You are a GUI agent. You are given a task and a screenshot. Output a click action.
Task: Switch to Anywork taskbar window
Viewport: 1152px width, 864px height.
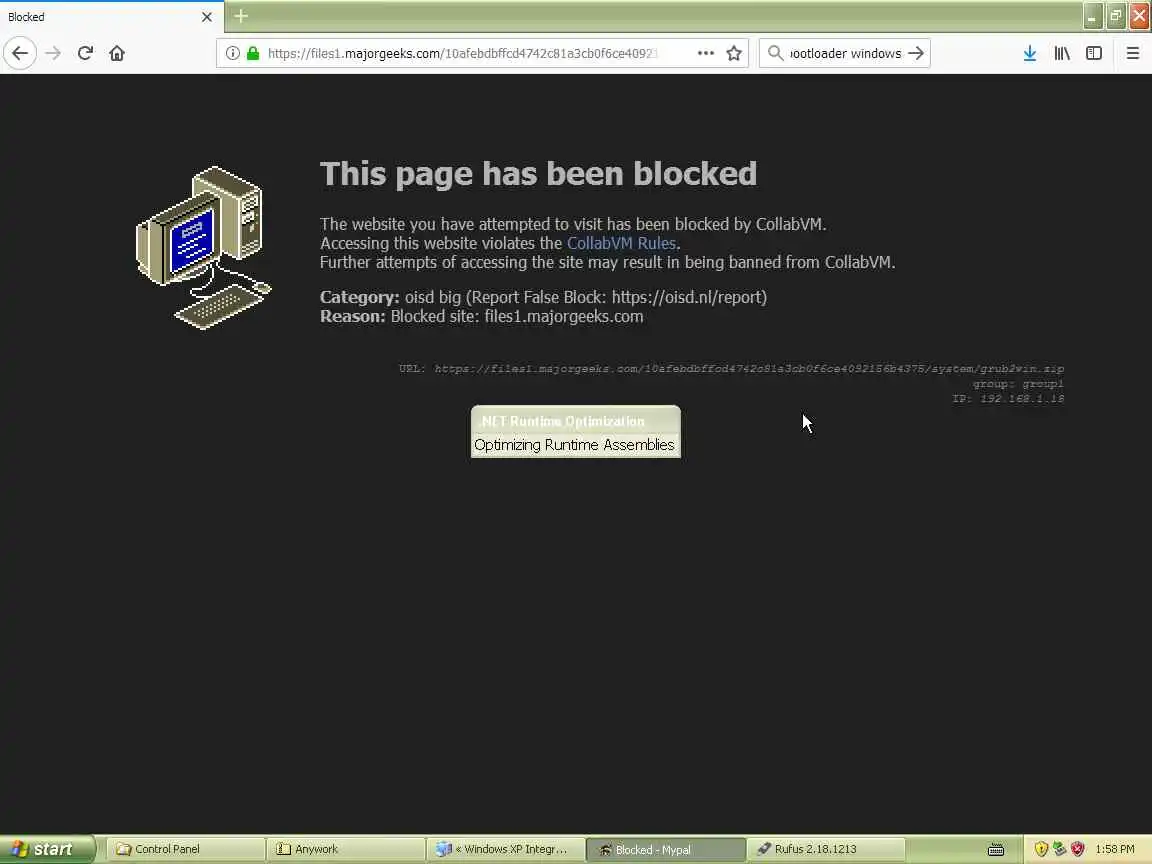(x=346, y=849)
